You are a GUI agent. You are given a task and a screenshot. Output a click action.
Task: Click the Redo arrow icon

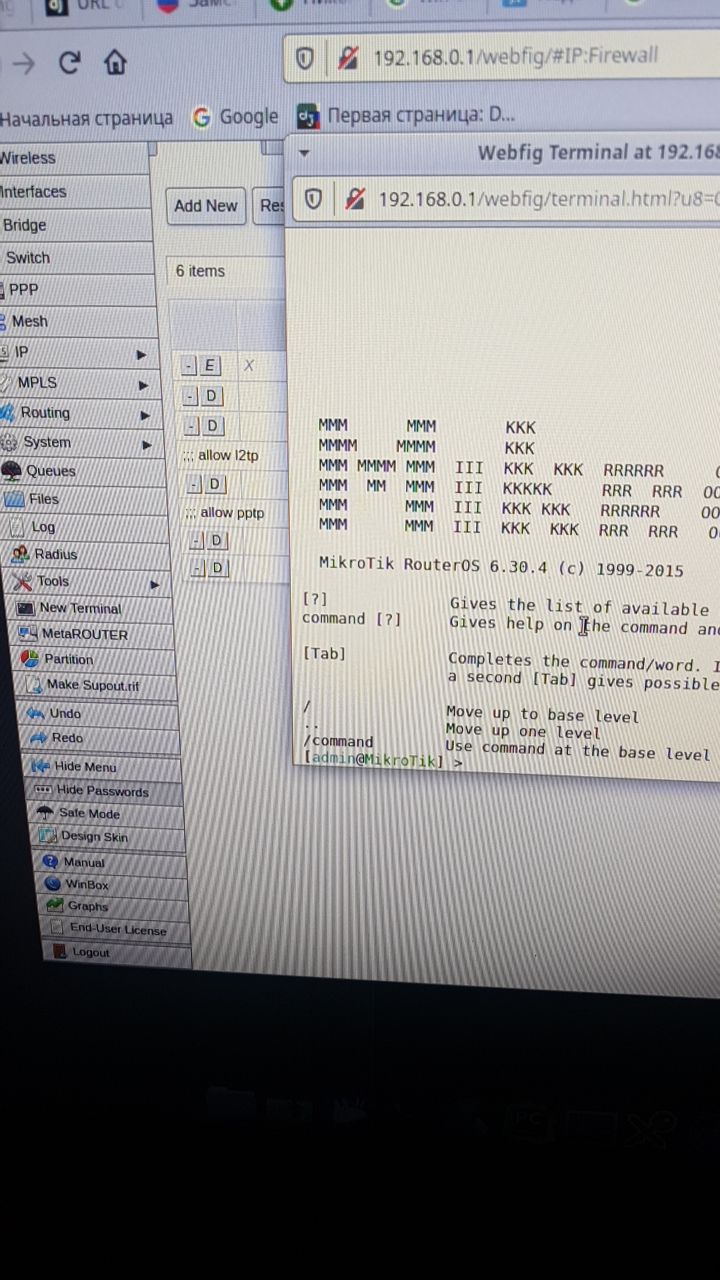pos(40,738)
